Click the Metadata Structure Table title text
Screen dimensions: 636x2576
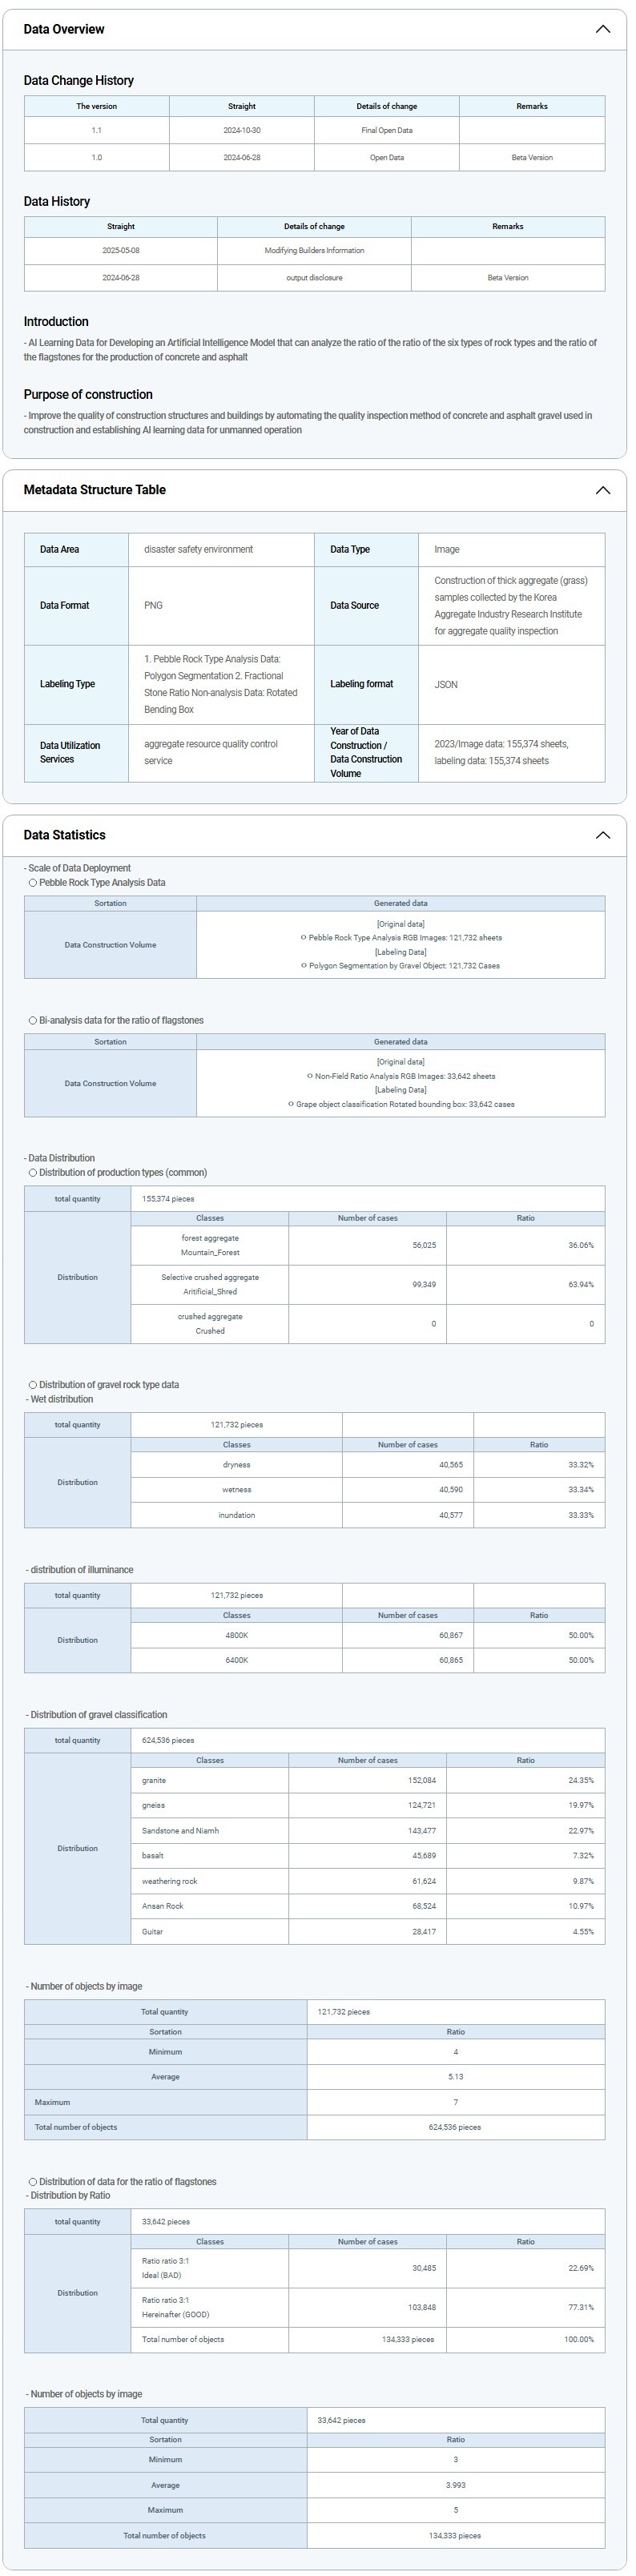point(94,490)
